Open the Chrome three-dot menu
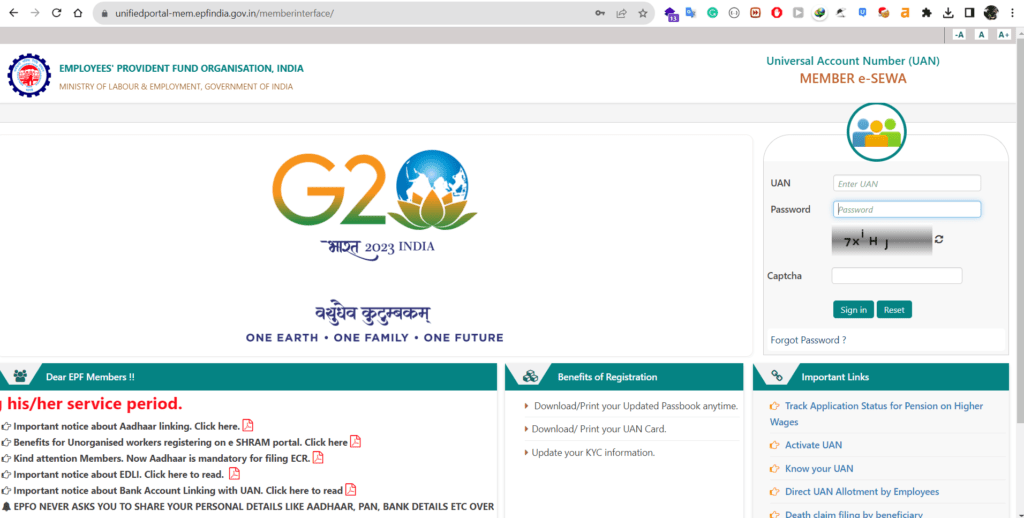Viewport: 1024px width, 518px height. coord(1012,13)
